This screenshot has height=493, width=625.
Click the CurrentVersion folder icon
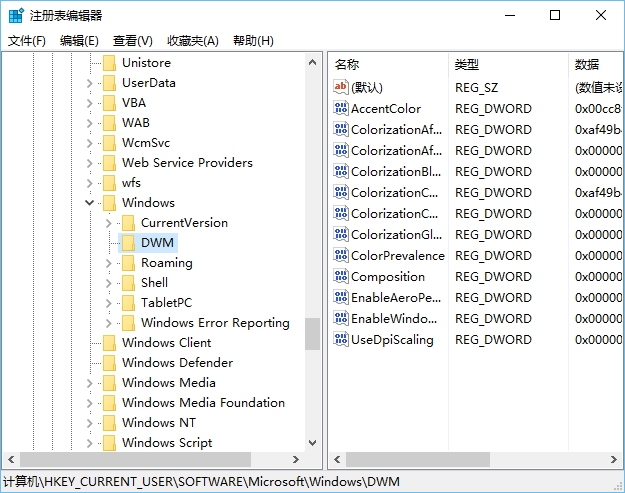128,223
